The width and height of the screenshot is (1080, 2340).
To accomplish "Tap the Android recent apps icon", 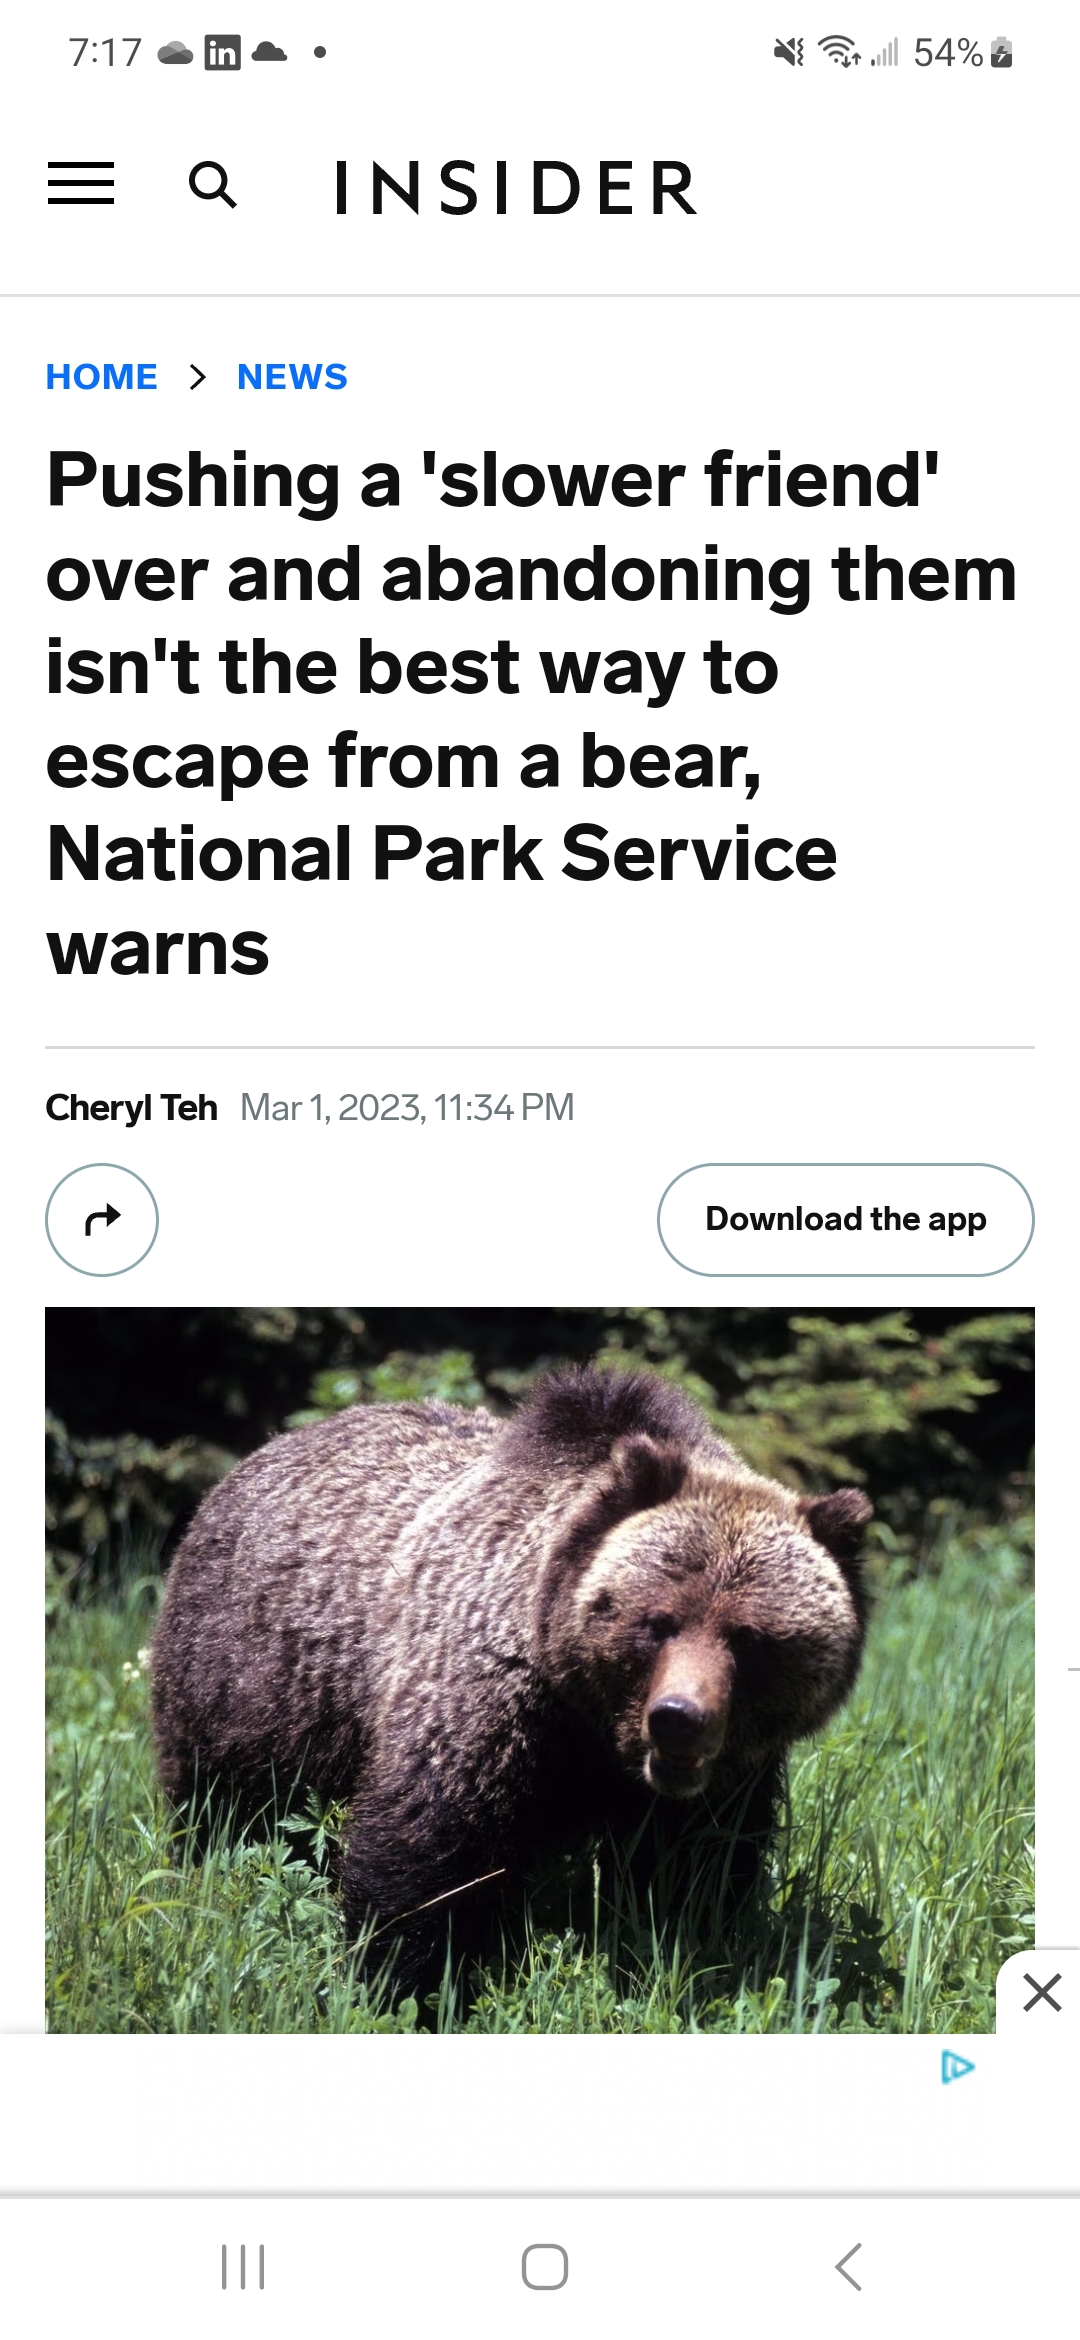I will pos(243,2266).
